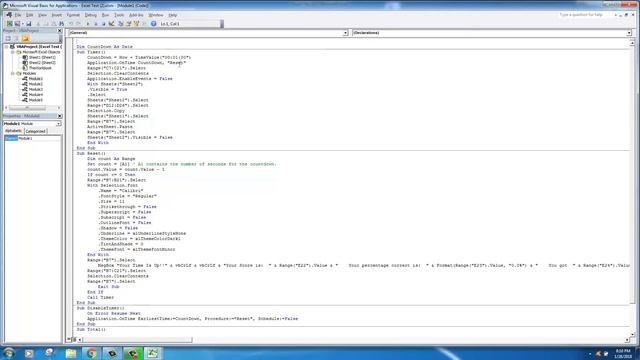Click the Redo toolbar icon
The image size is (640, 360).
(79, 24)
